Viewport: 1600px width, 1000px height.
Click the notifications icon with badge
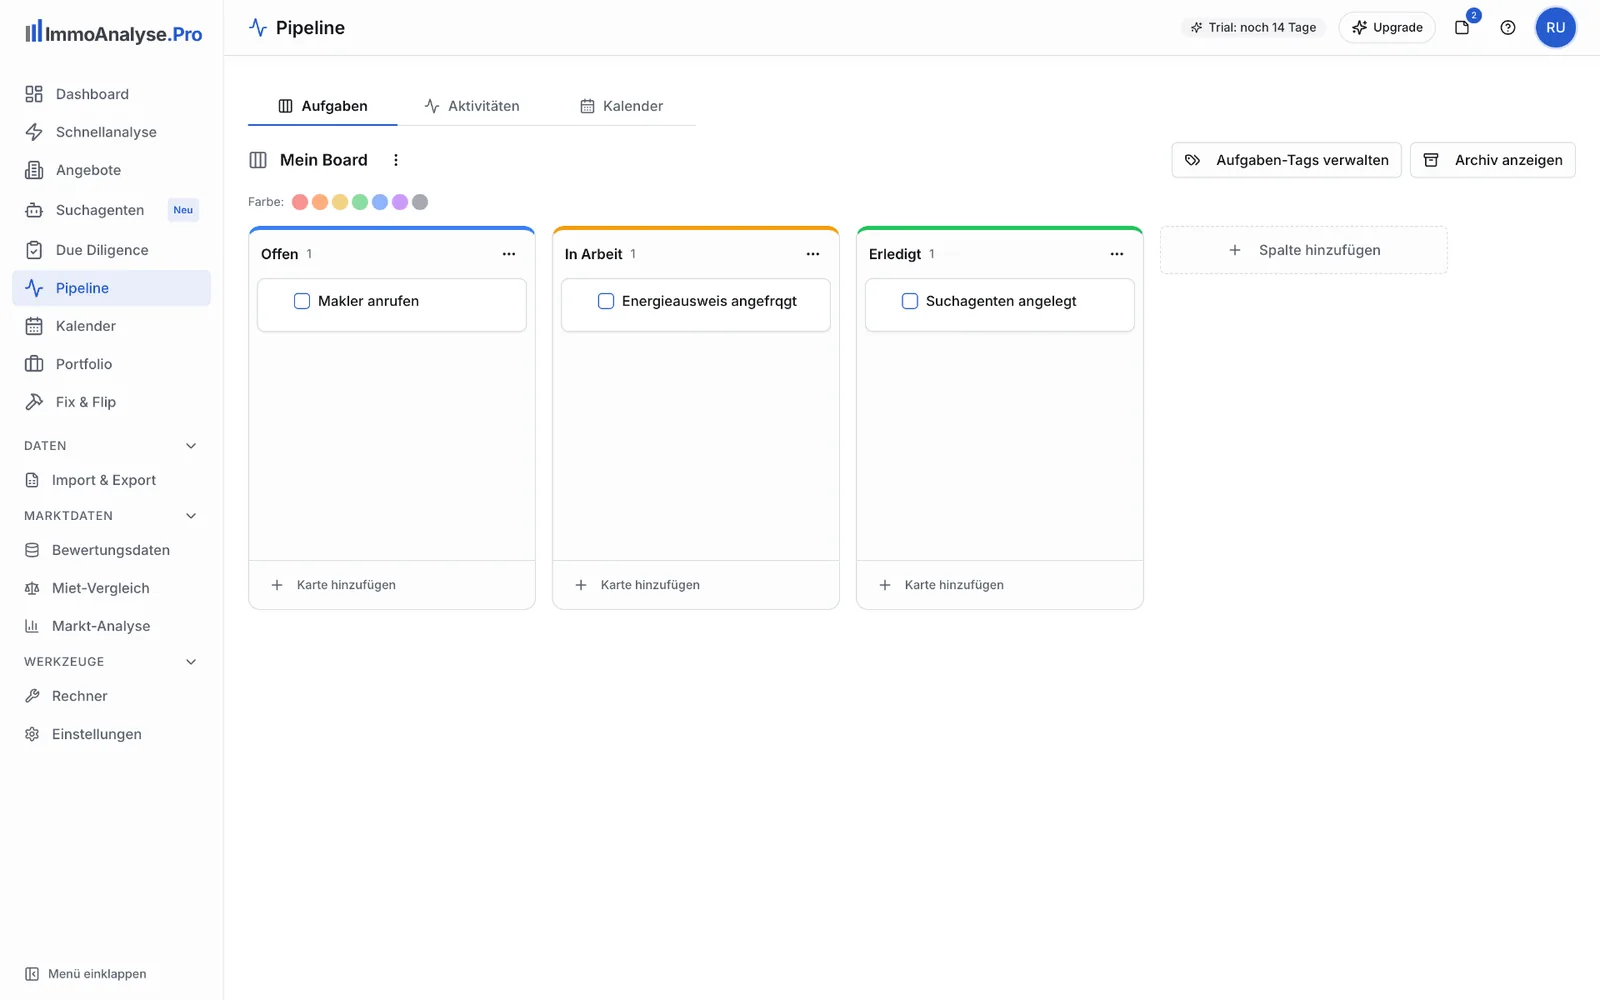[x=1462, y=27]
